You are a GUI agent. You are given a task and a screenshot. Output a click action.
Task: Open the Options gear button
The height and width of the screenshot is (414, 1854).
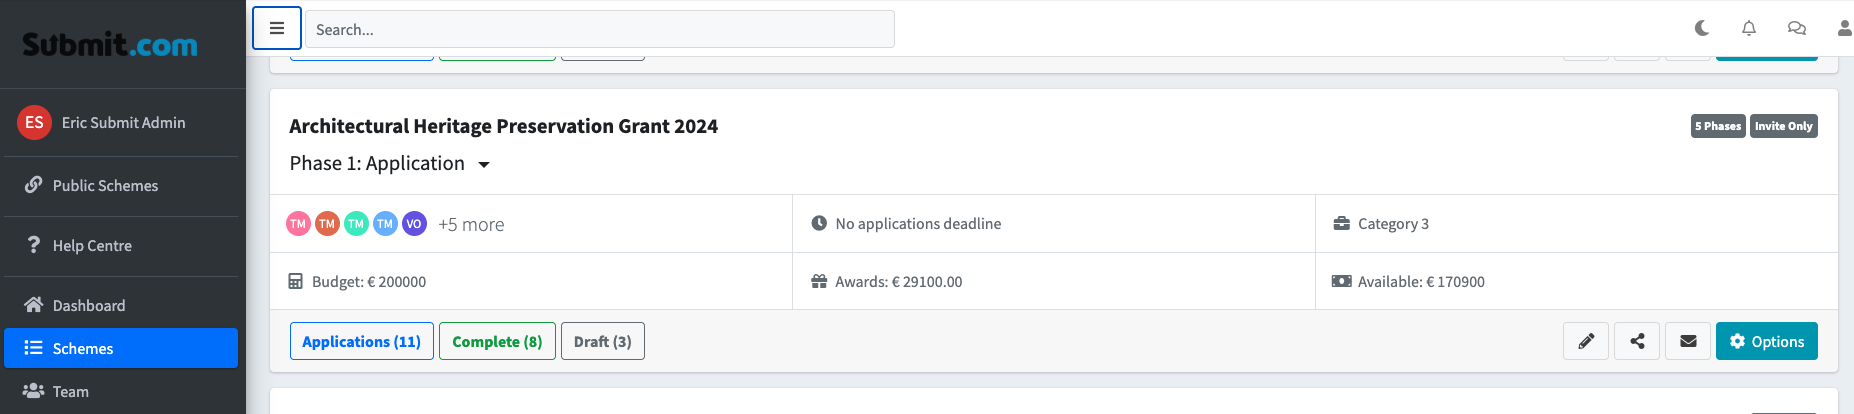1767,341
